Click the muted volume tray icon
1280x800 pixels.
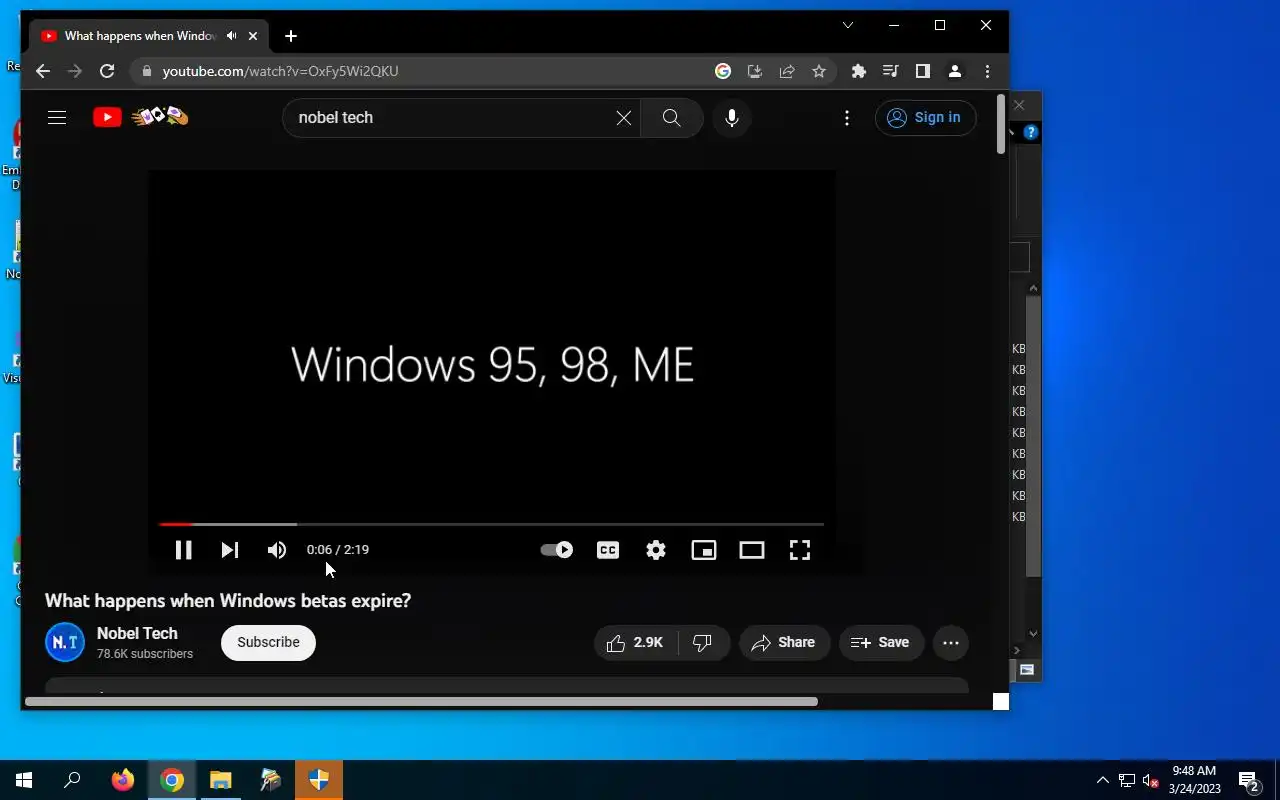pos(1151,781)
